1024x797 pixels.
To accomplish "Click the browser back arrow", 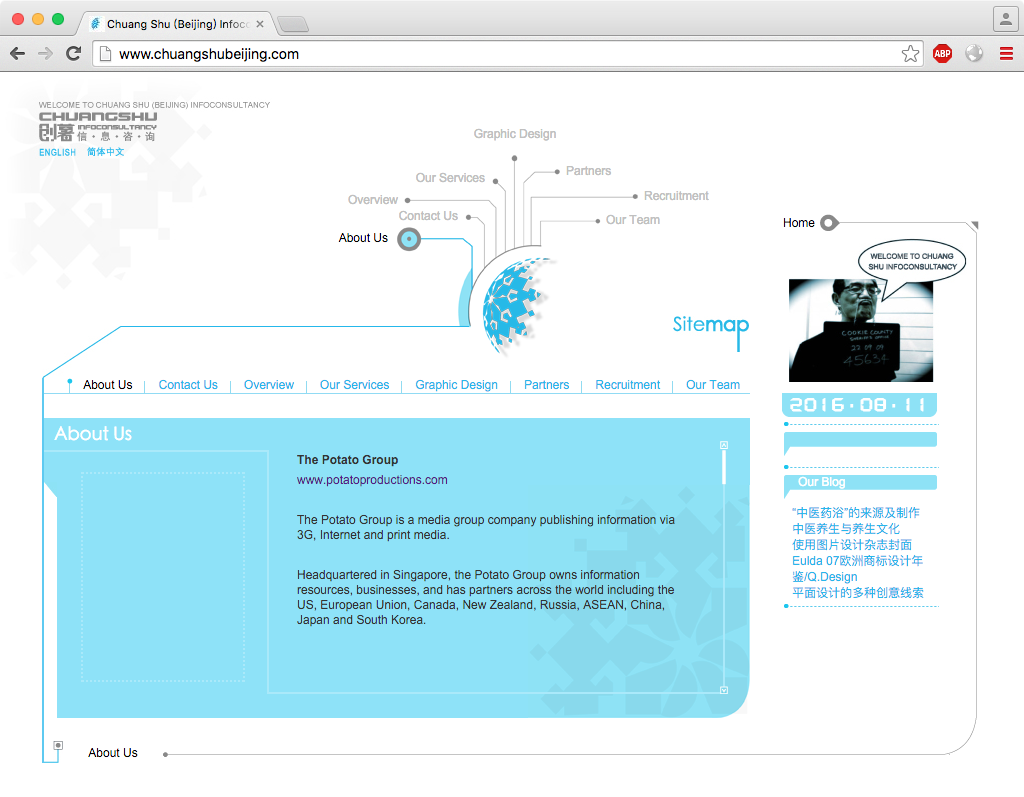I will (17, 54).
